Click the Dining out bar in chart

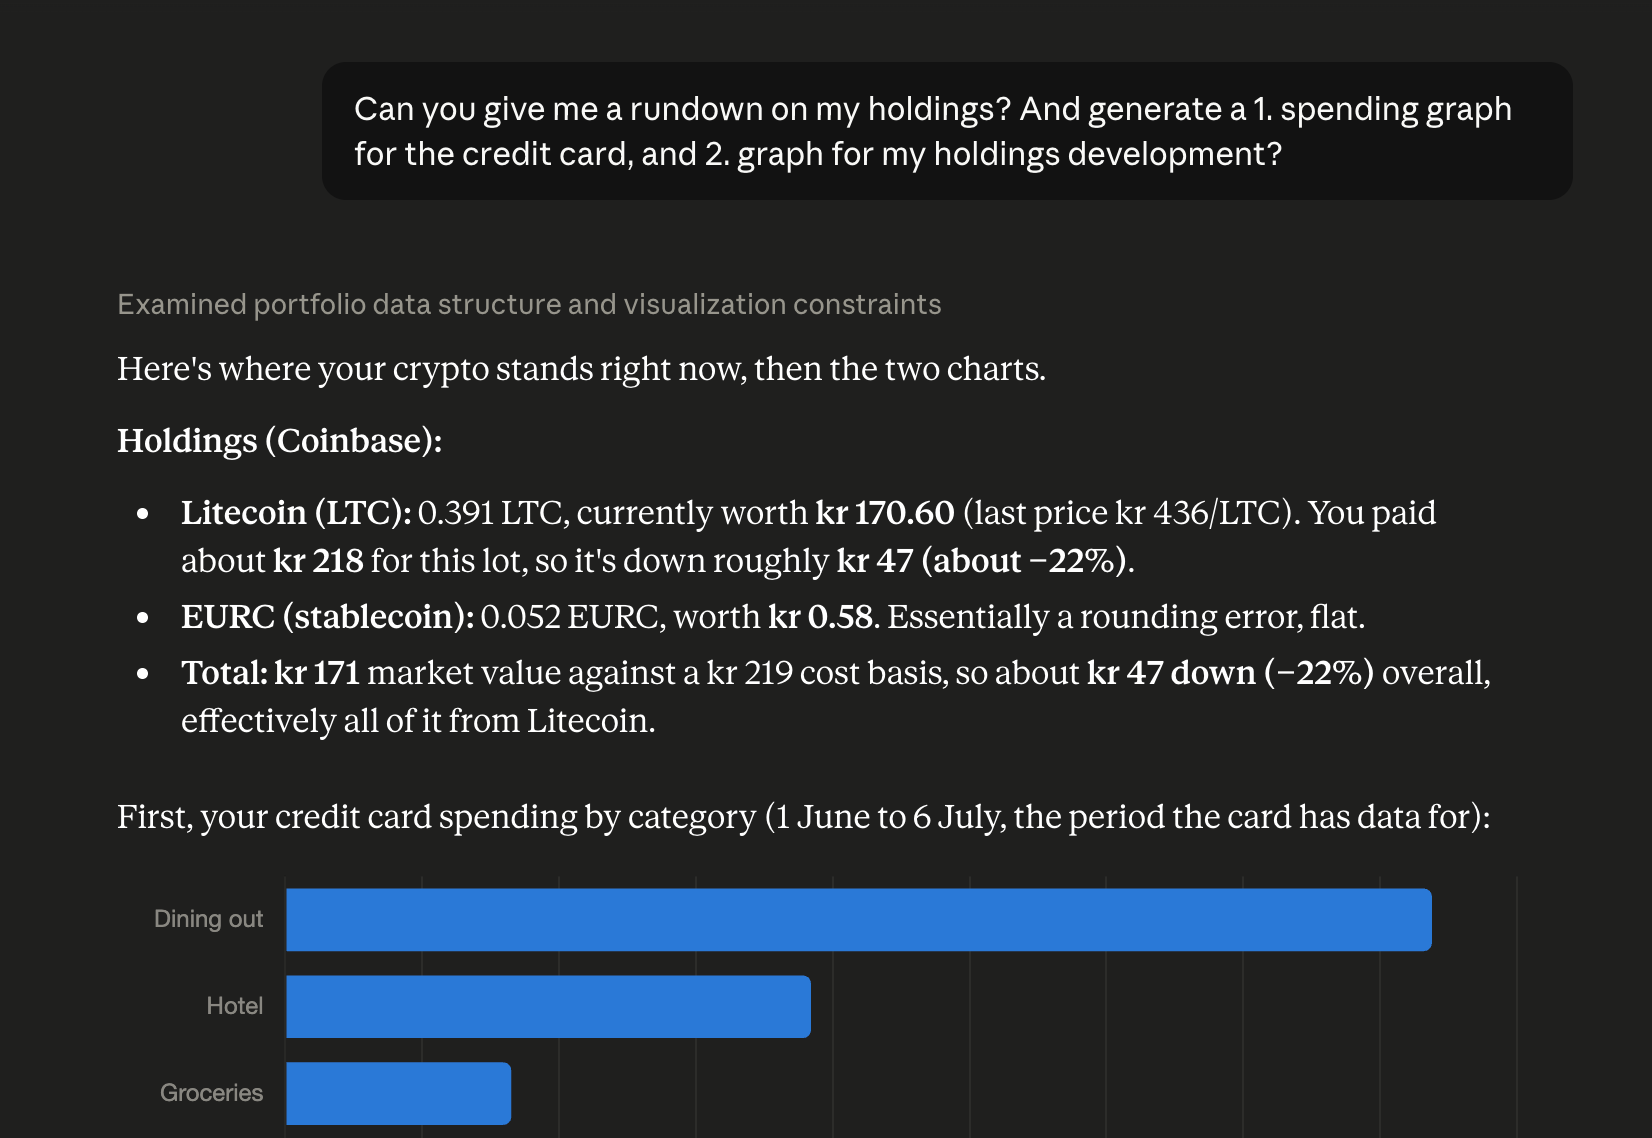pos(858,919)
